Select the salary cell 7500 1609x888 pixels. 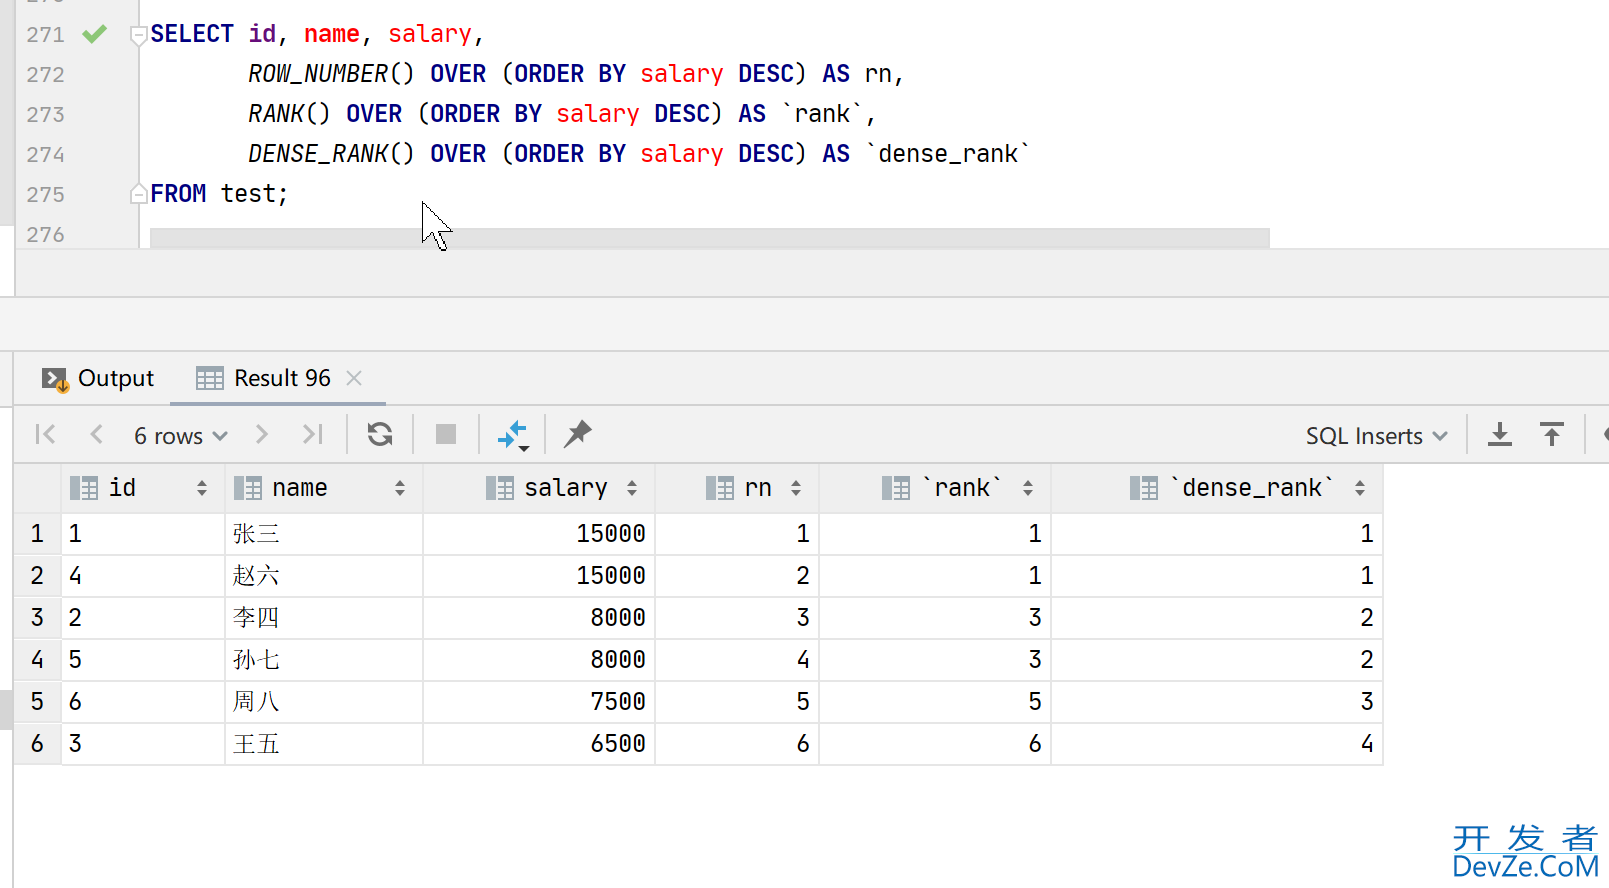pyautogui.click(x=539, y=702)
